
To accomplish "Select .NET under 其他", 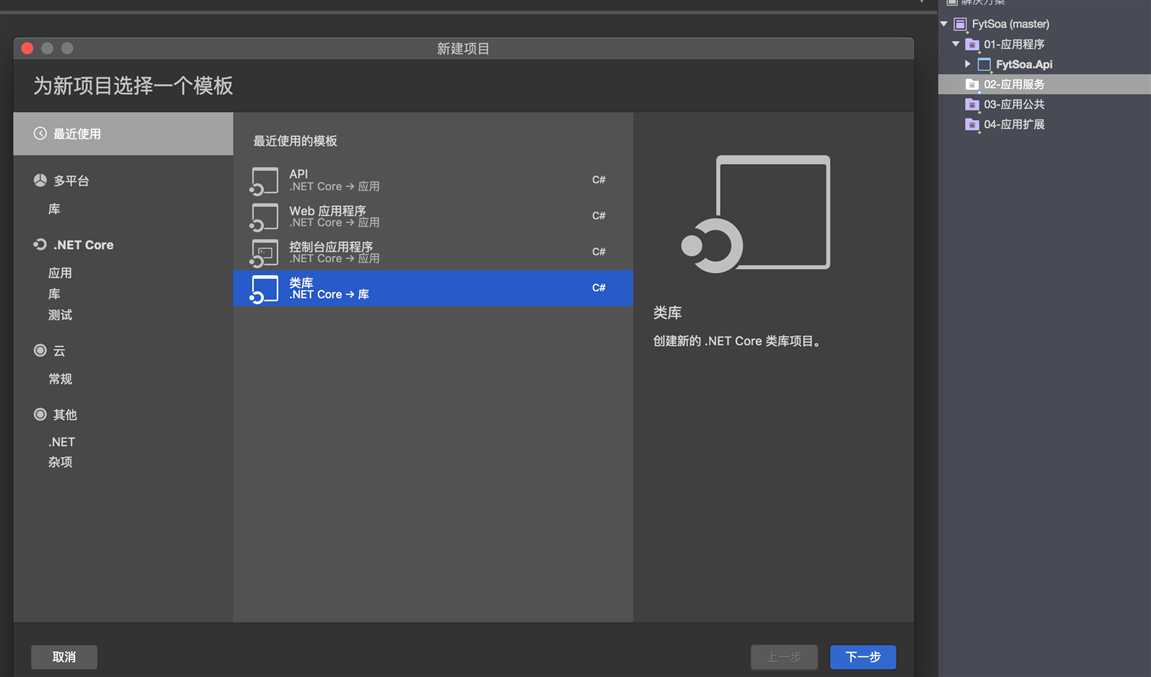I will 62,442.
